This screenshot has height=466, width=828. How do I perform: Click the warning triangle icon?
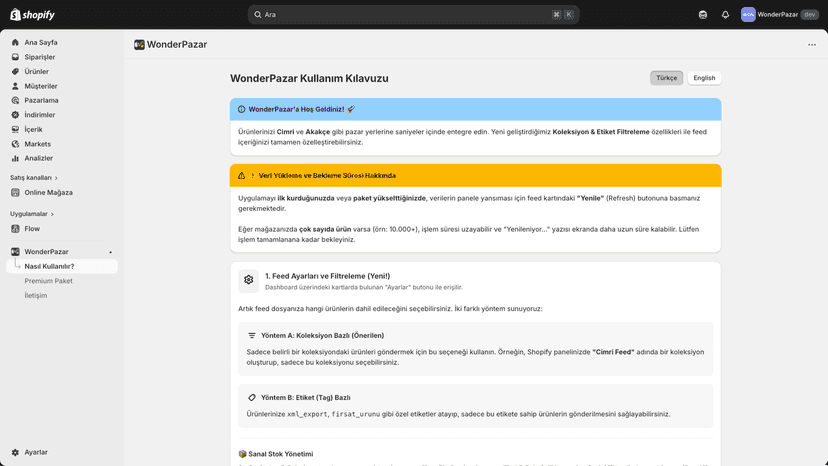241,175
